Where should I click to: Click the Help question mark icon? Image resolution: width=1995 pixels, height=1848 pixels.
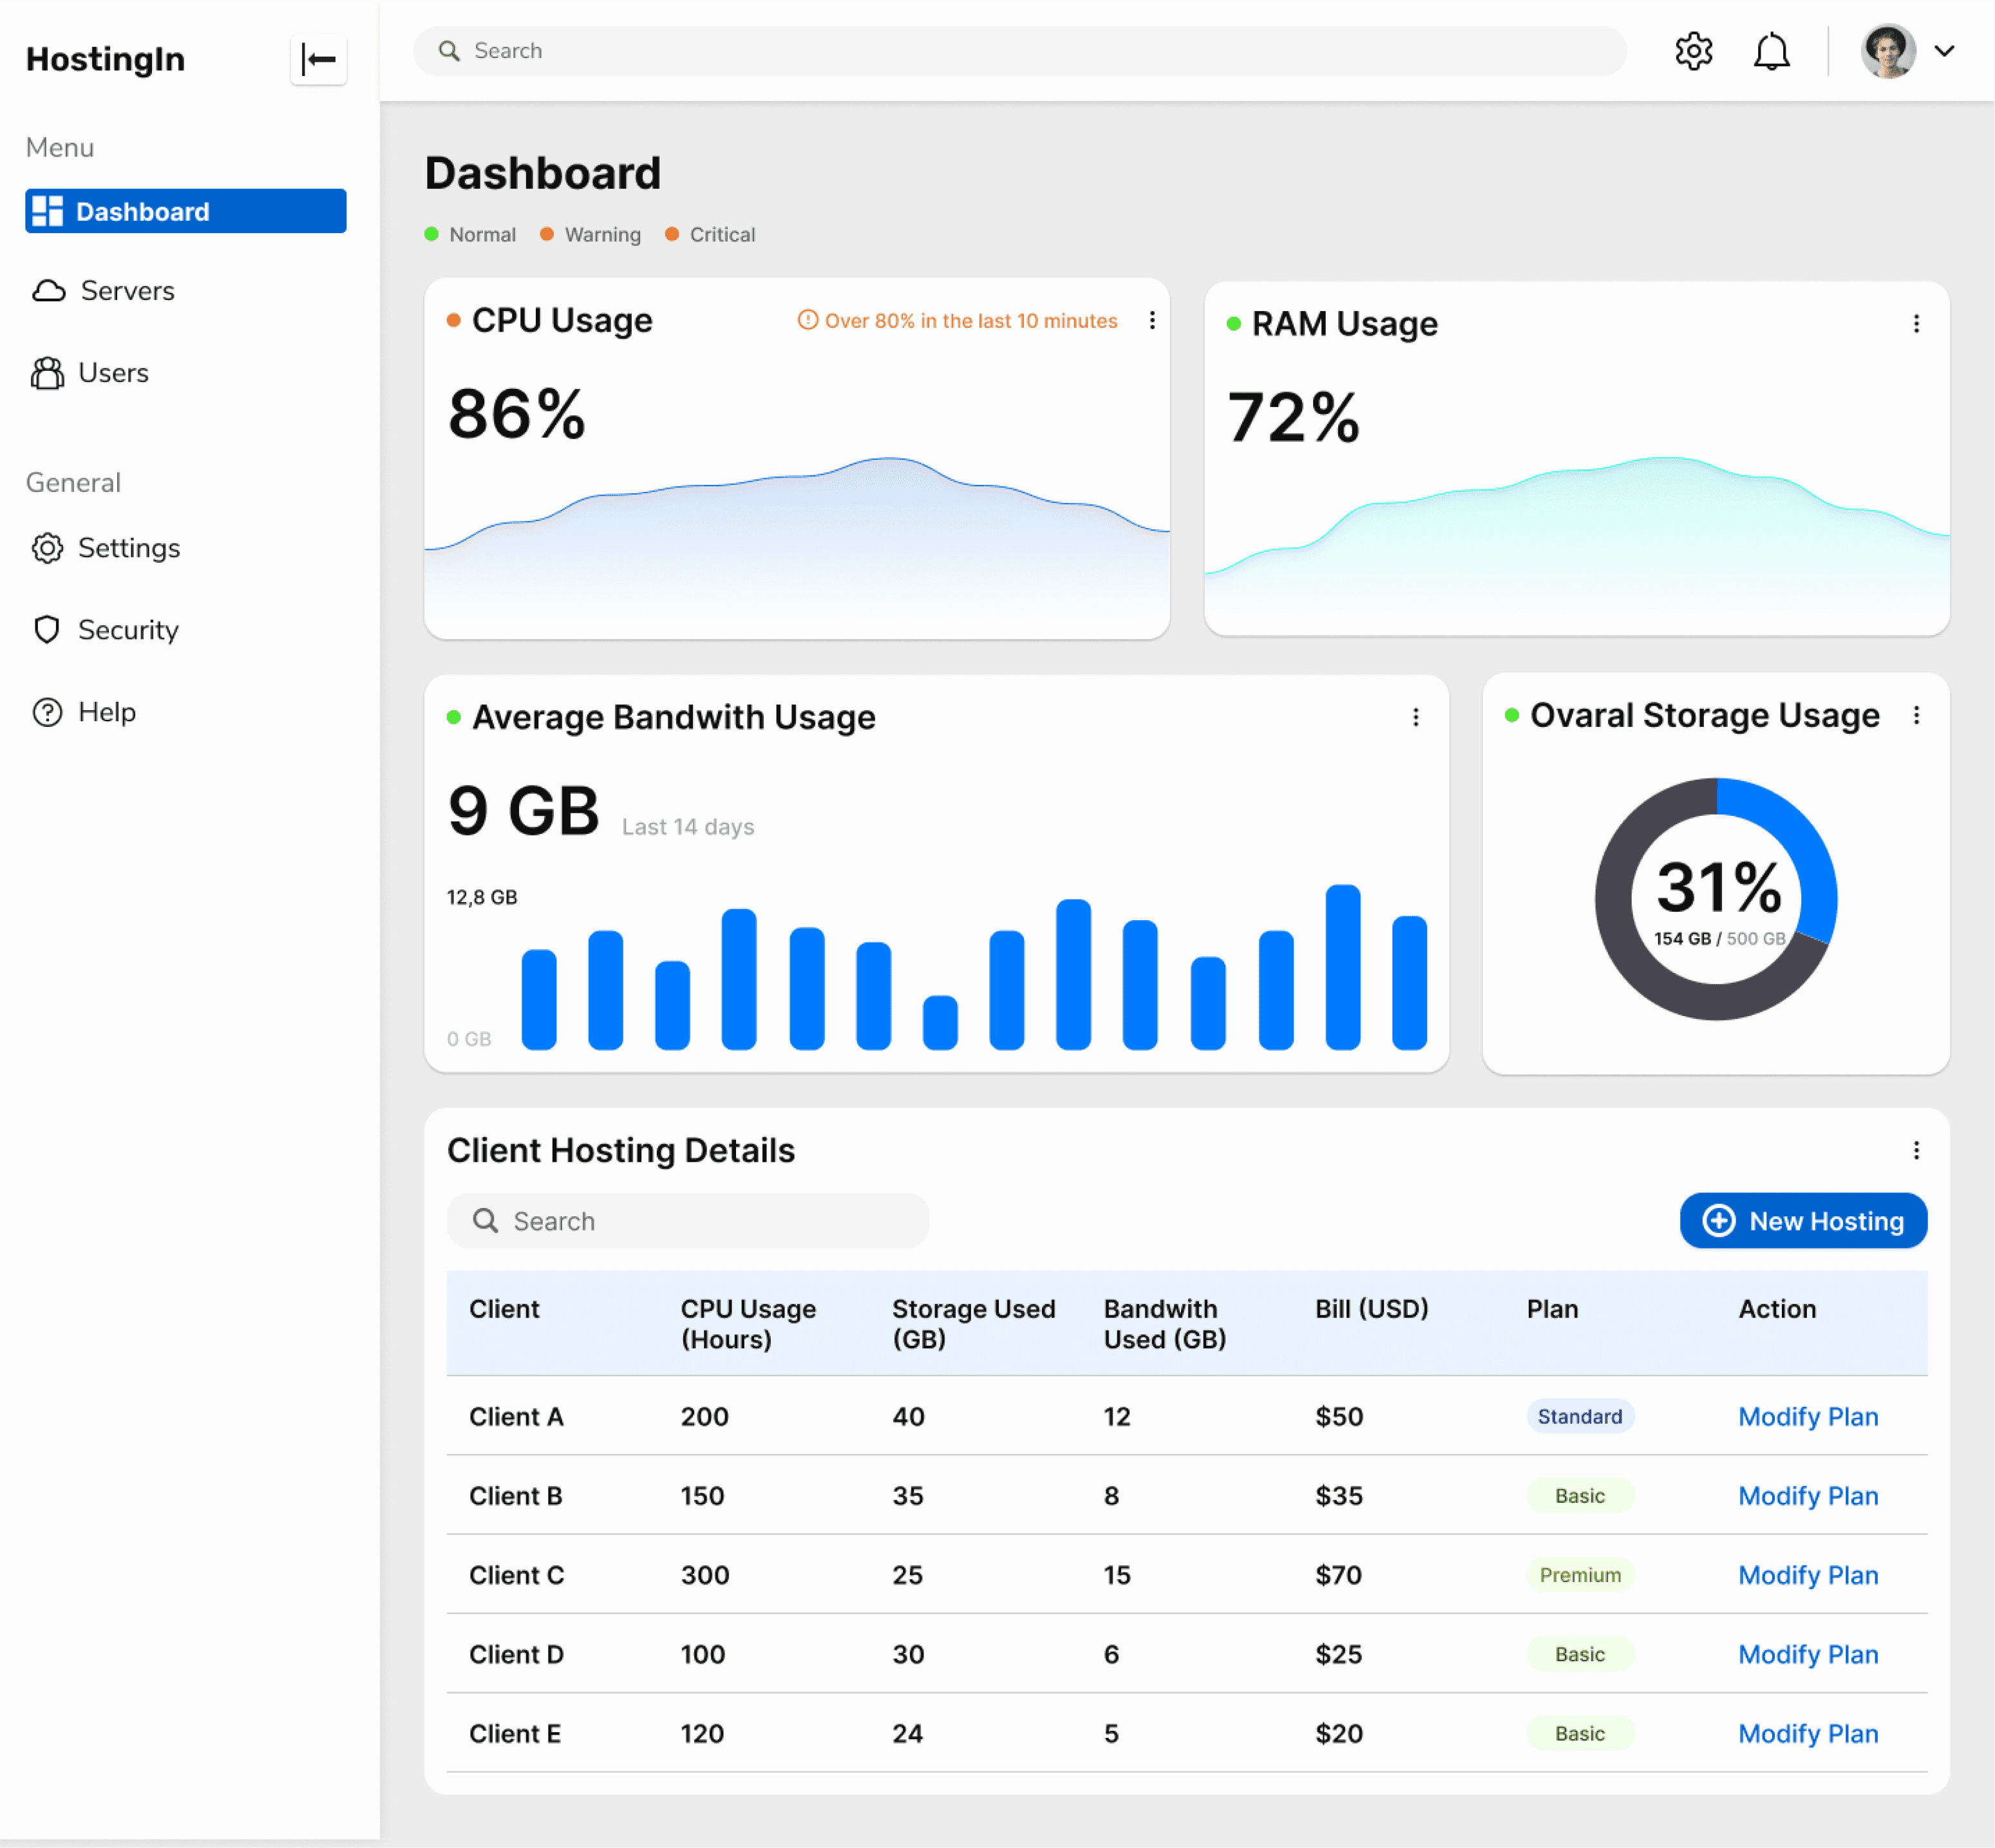47,712
